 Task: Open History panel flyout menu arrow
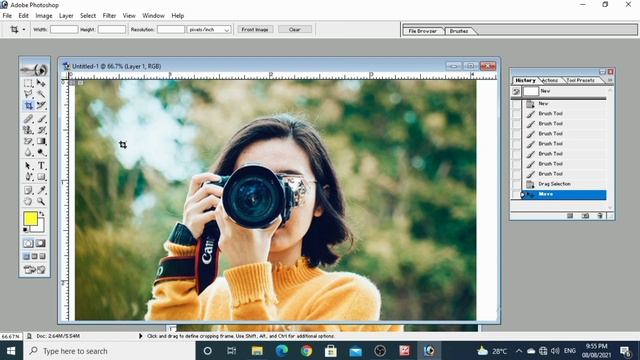pos(610,80)
